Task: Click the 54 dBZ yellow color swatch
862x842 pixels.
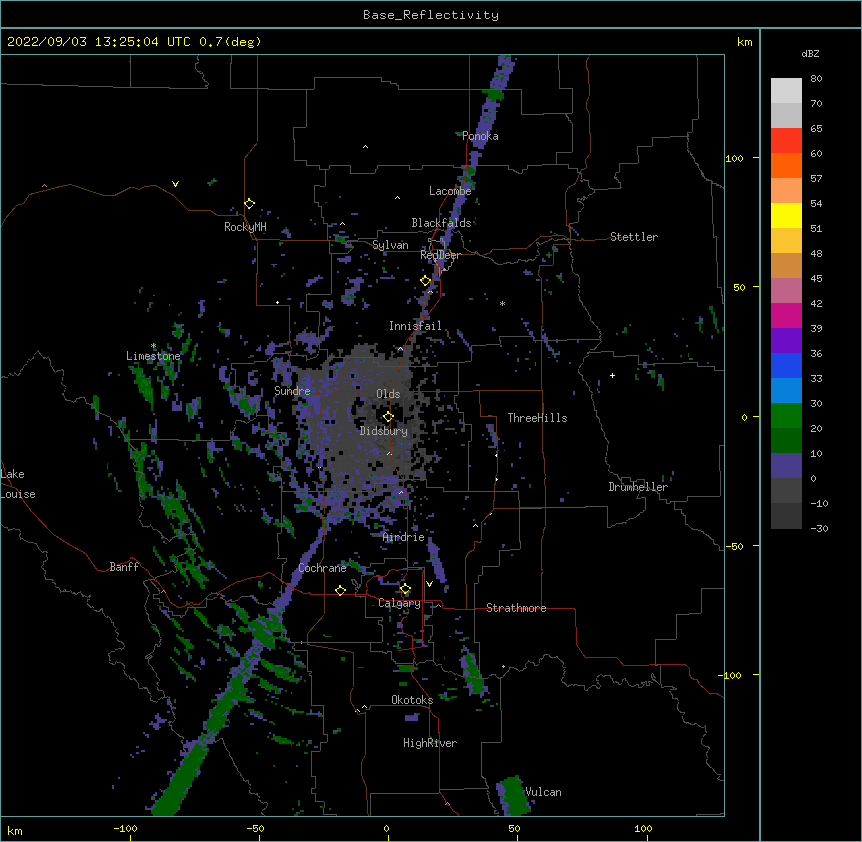Action: pos(786,215)
